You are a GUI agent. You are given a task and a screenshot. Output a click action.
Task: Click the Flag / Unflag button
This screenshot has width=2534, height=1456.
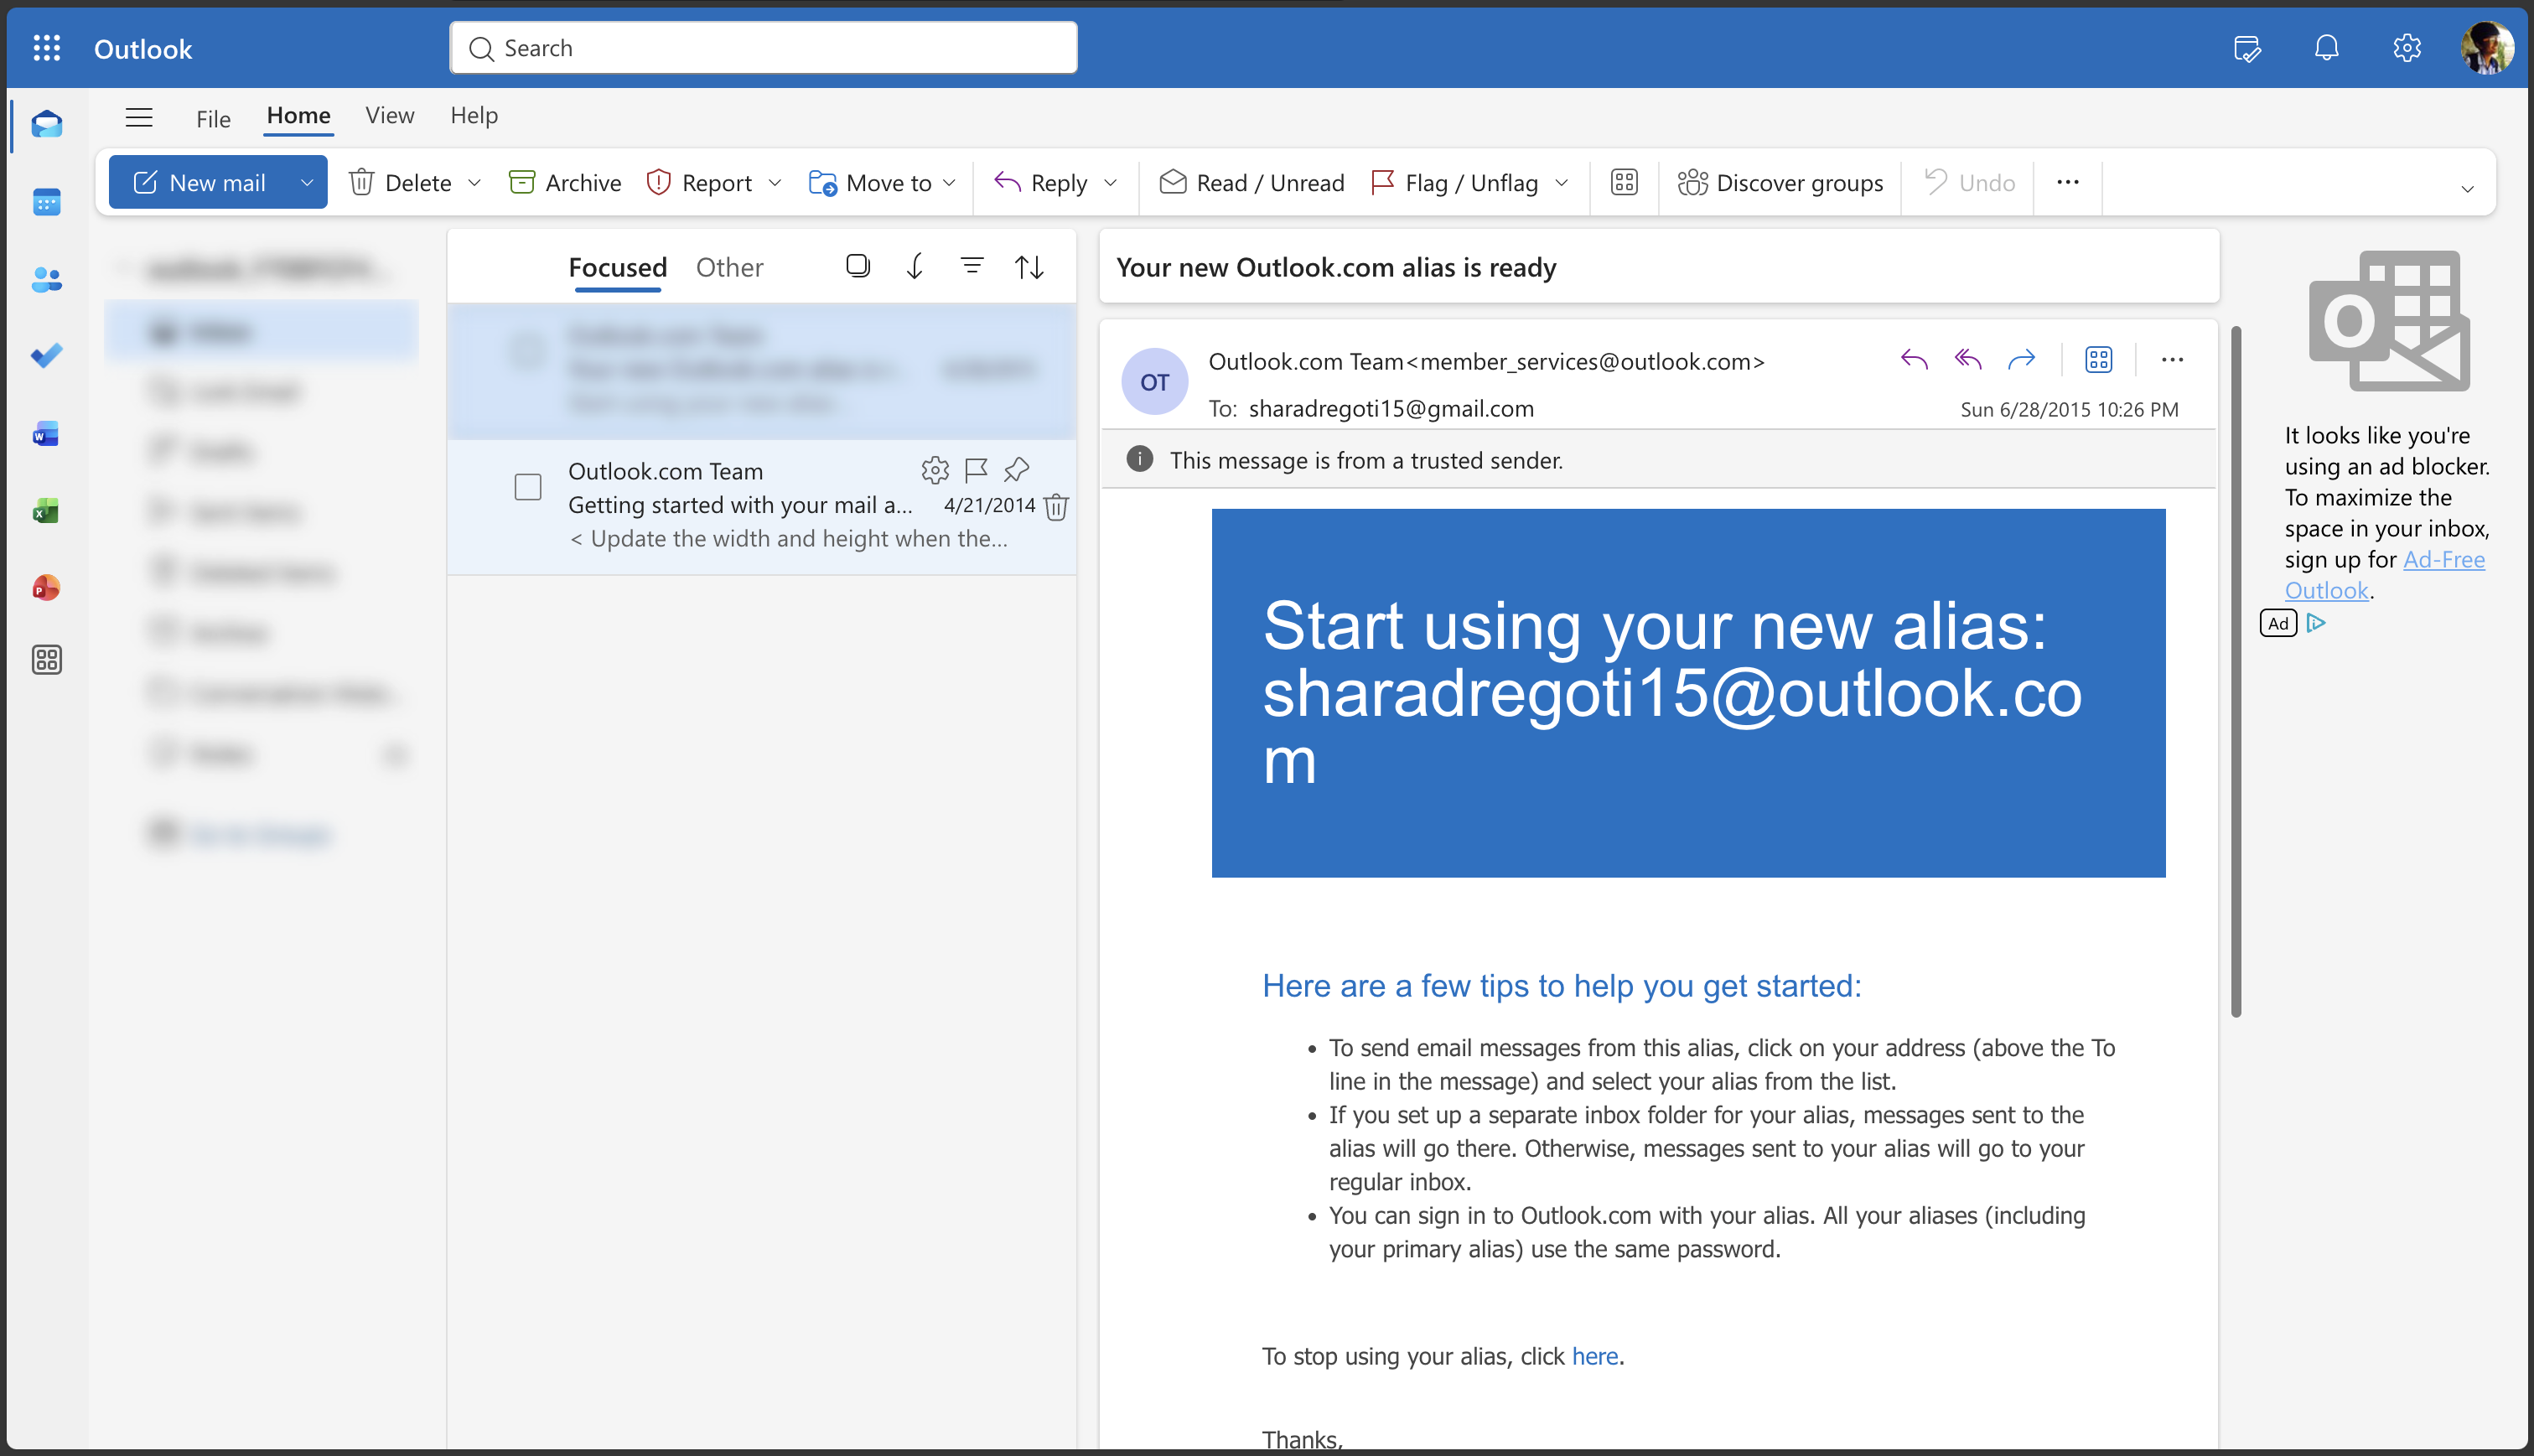pos(1455,182)
